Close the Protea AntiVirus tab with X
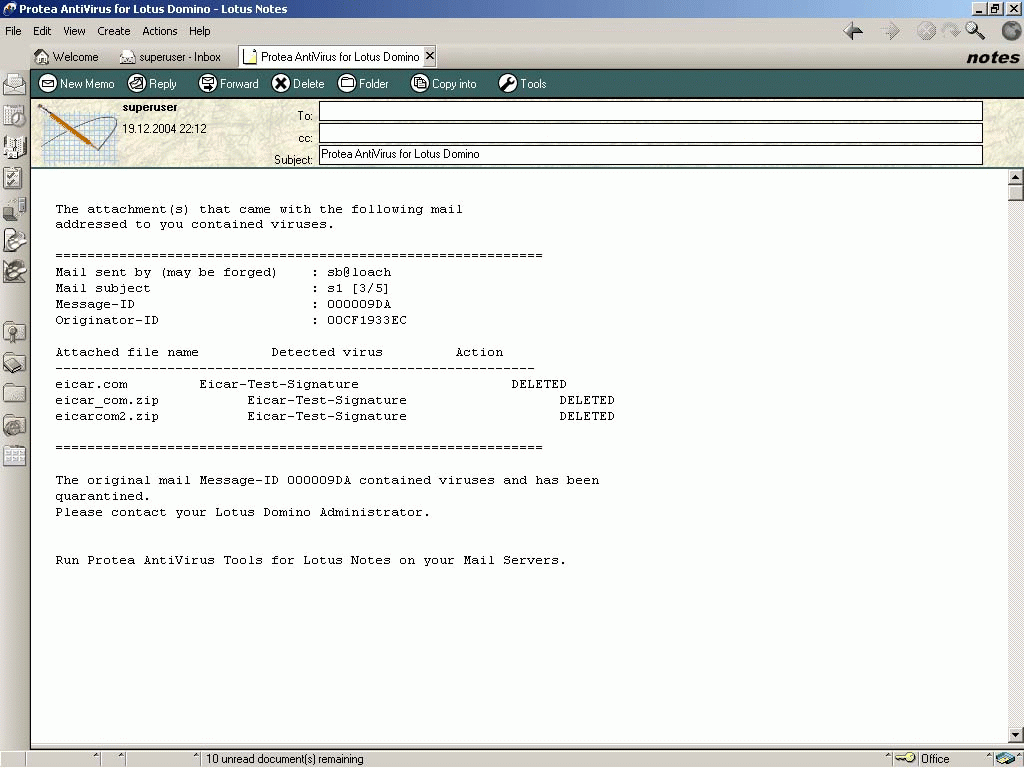The height and width of the screenshot is (768, 1024). [430, 56]
